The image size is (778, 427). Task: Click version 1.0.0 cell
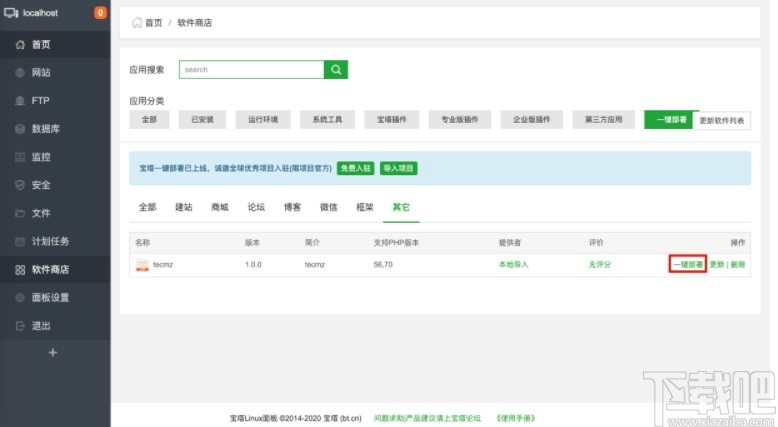[253, 265]
